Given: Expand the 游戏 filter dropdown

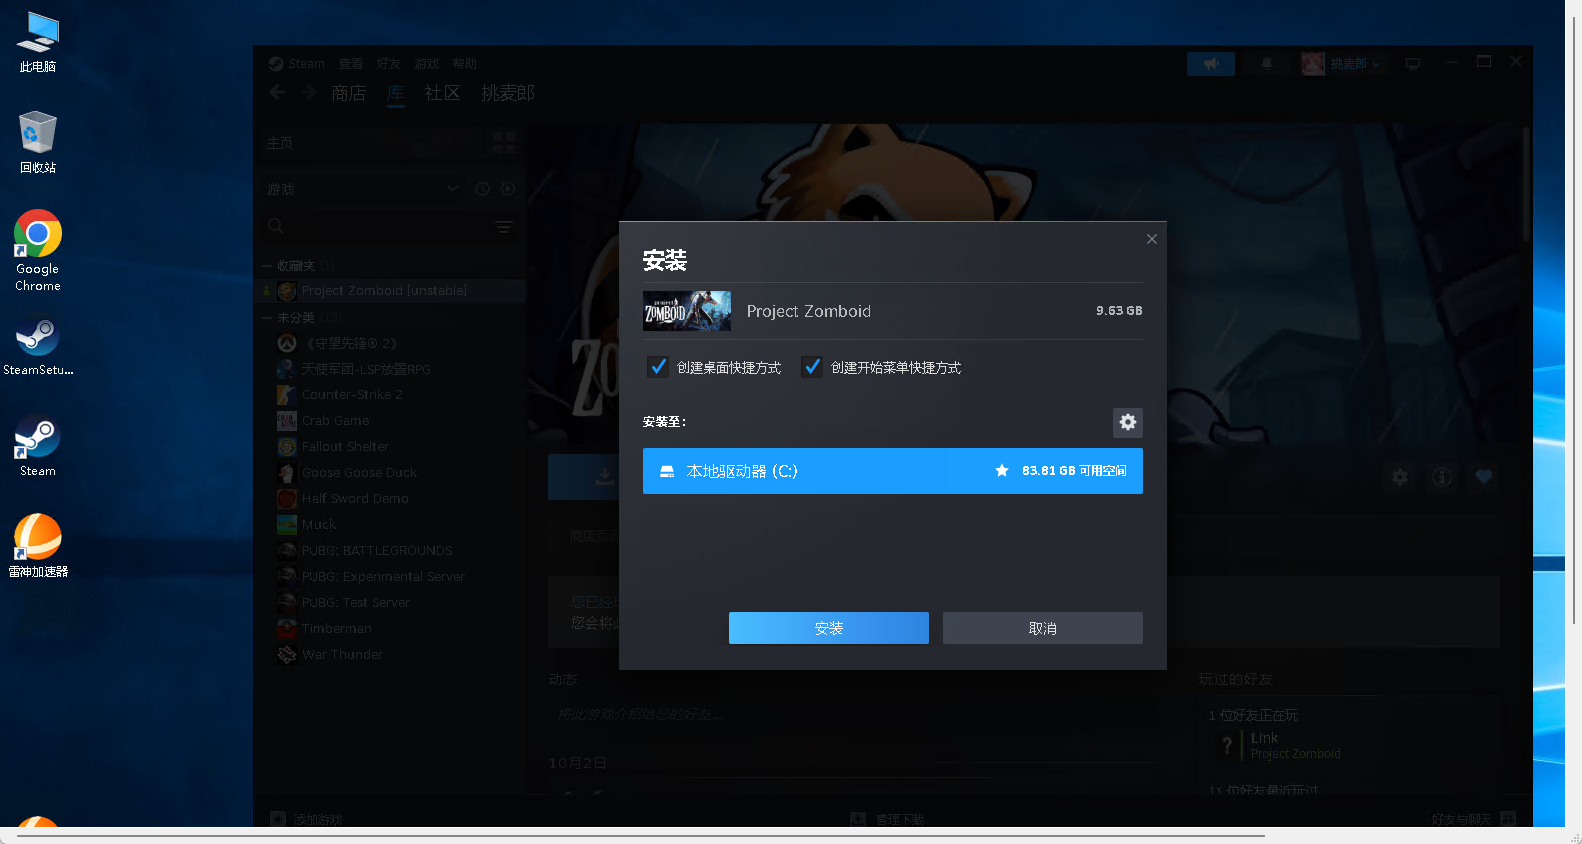Looking at the screenshot, I should [x=453, y=189].
